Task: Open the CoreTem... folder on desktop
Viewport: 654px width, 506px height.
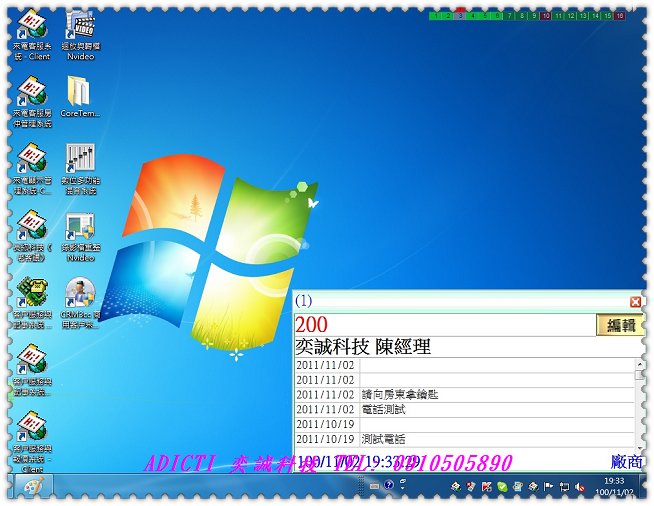Action: [x=79, y=97]
